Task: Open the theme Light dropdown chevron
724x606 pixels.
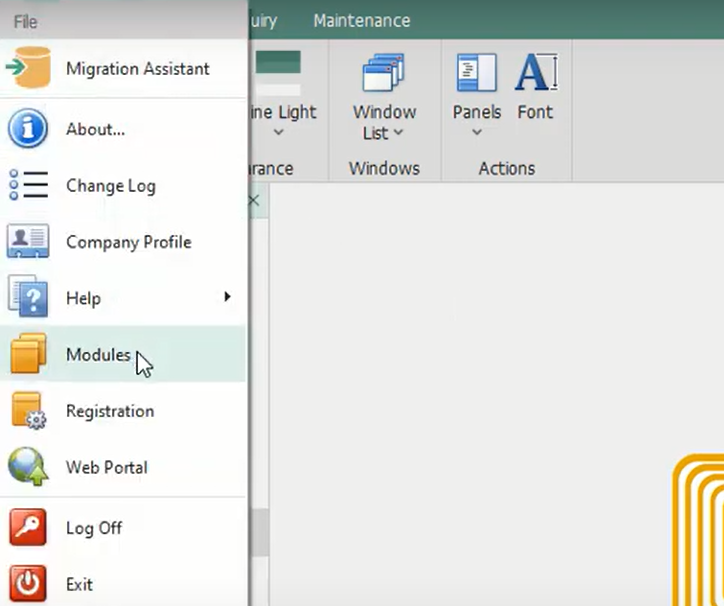Action: click(278, 133)
